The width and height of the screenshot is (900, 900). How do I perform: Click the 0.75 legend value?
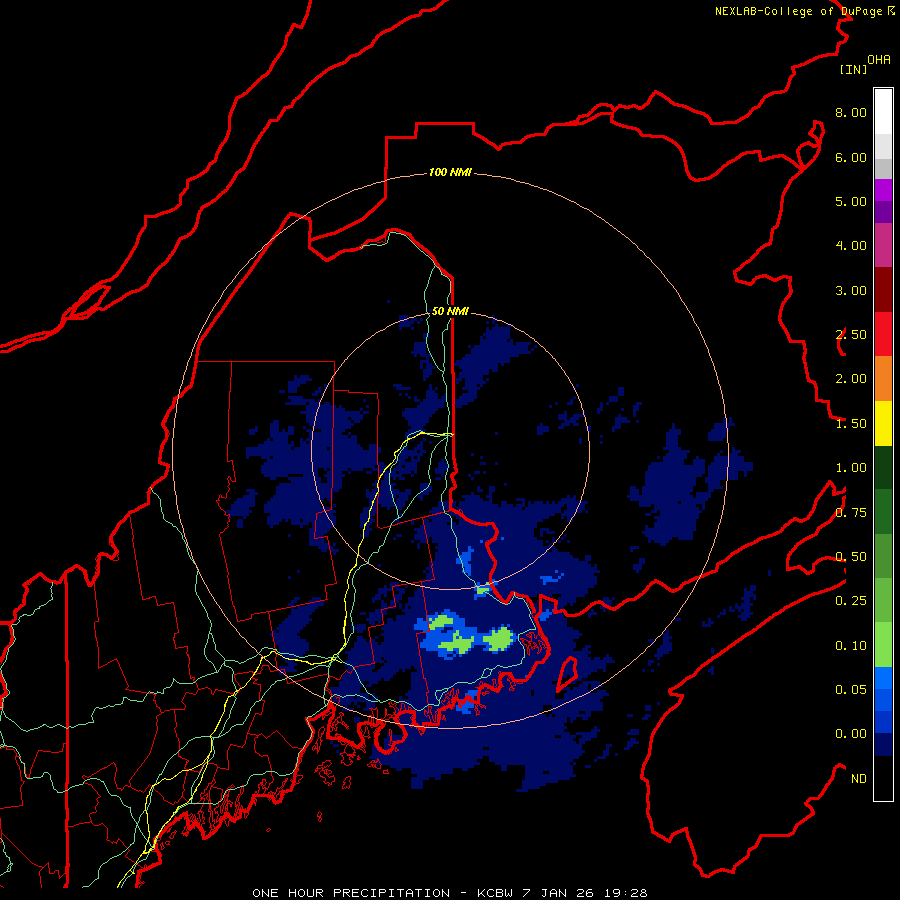[851, 513]
